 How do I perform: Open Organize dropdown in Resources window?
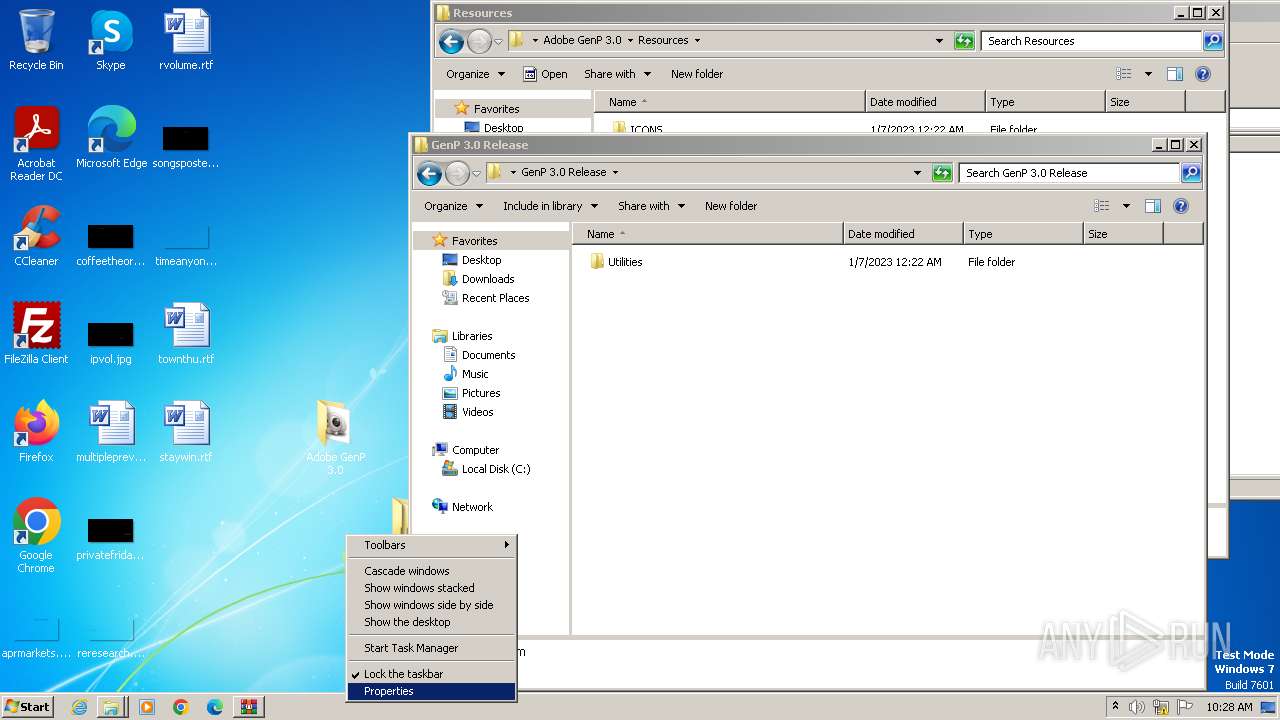[475, 74]
